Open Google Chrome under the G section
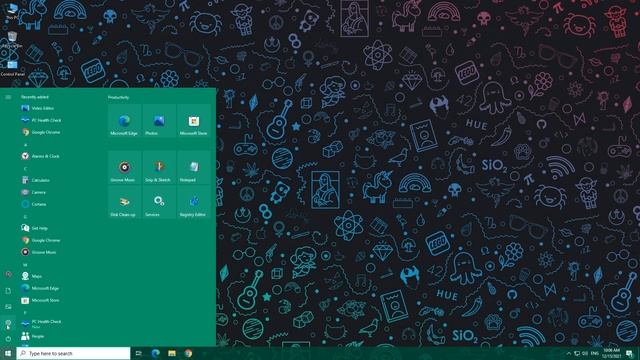 coord(59,240)
